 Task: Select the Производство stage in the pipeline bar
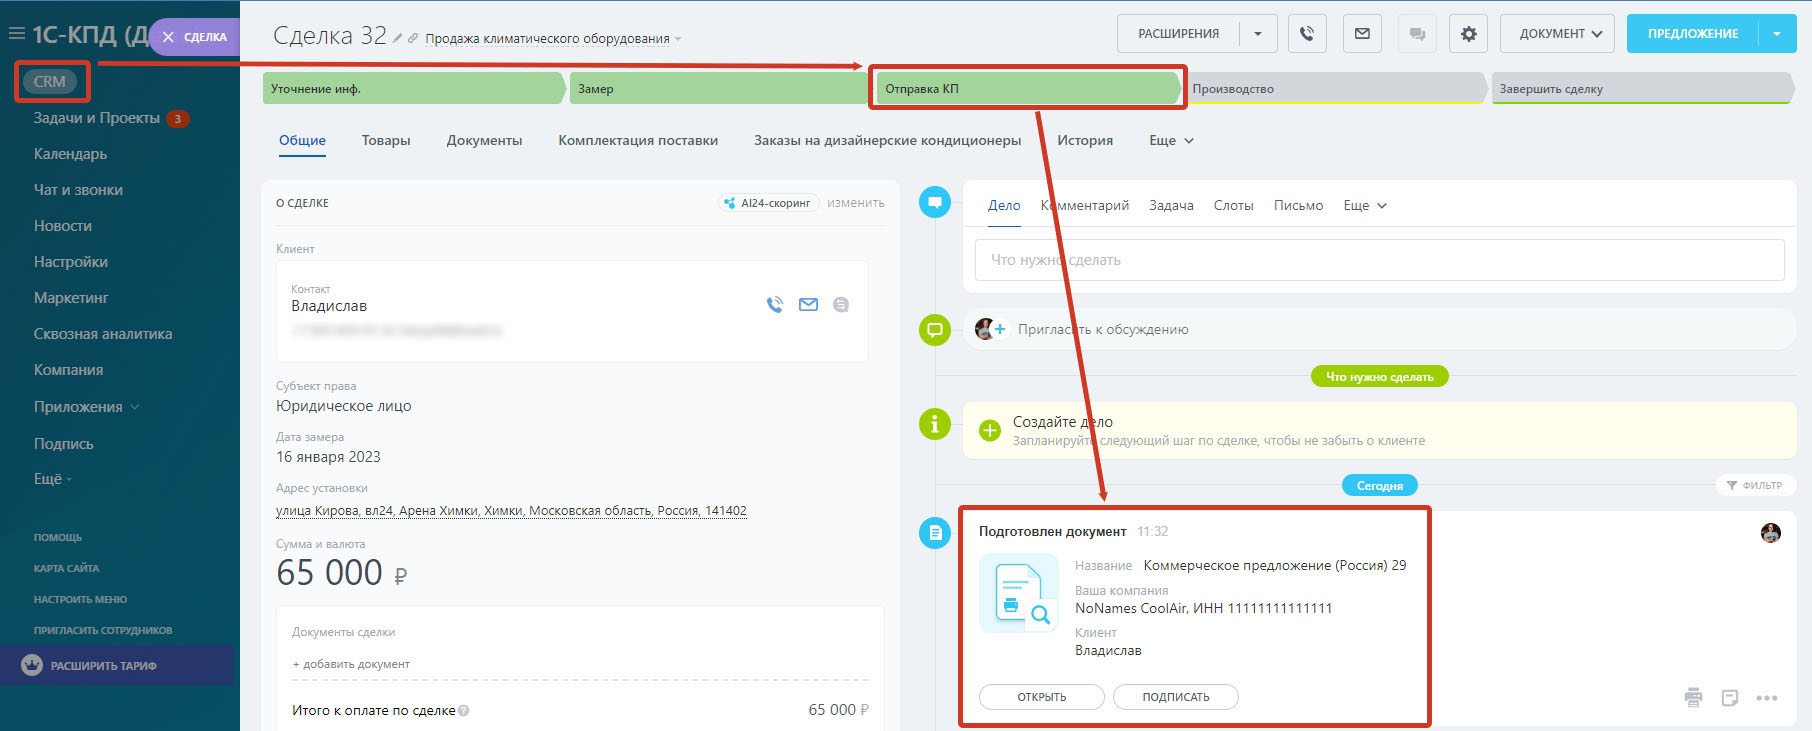tap(1333, 89)
